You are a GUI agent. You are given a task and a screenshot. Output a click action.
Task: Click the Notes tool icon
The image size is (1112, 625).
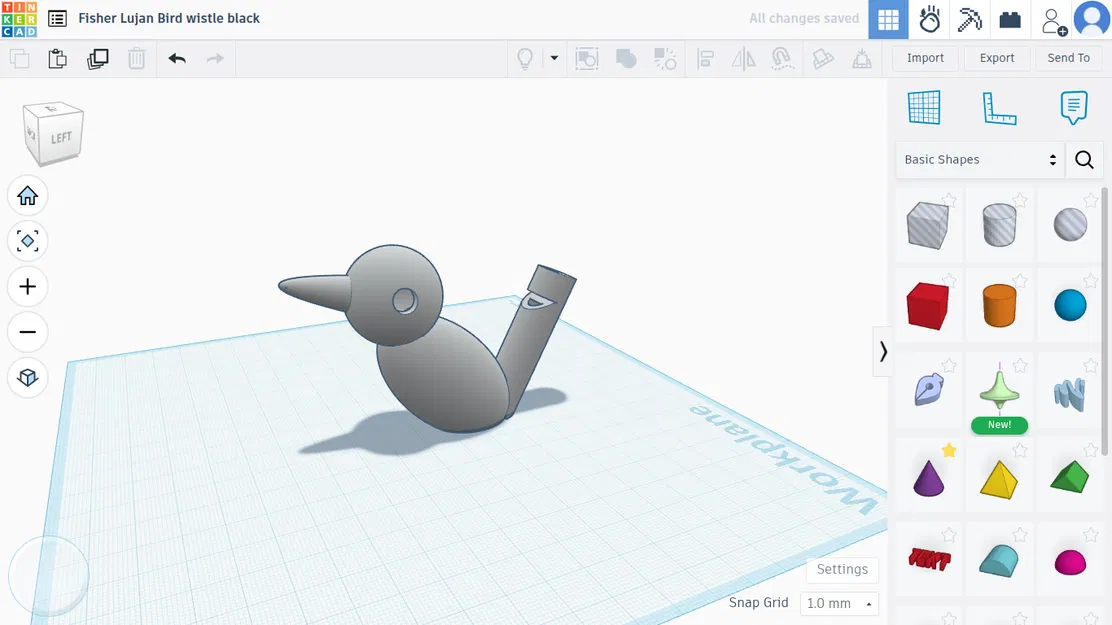1074,108
